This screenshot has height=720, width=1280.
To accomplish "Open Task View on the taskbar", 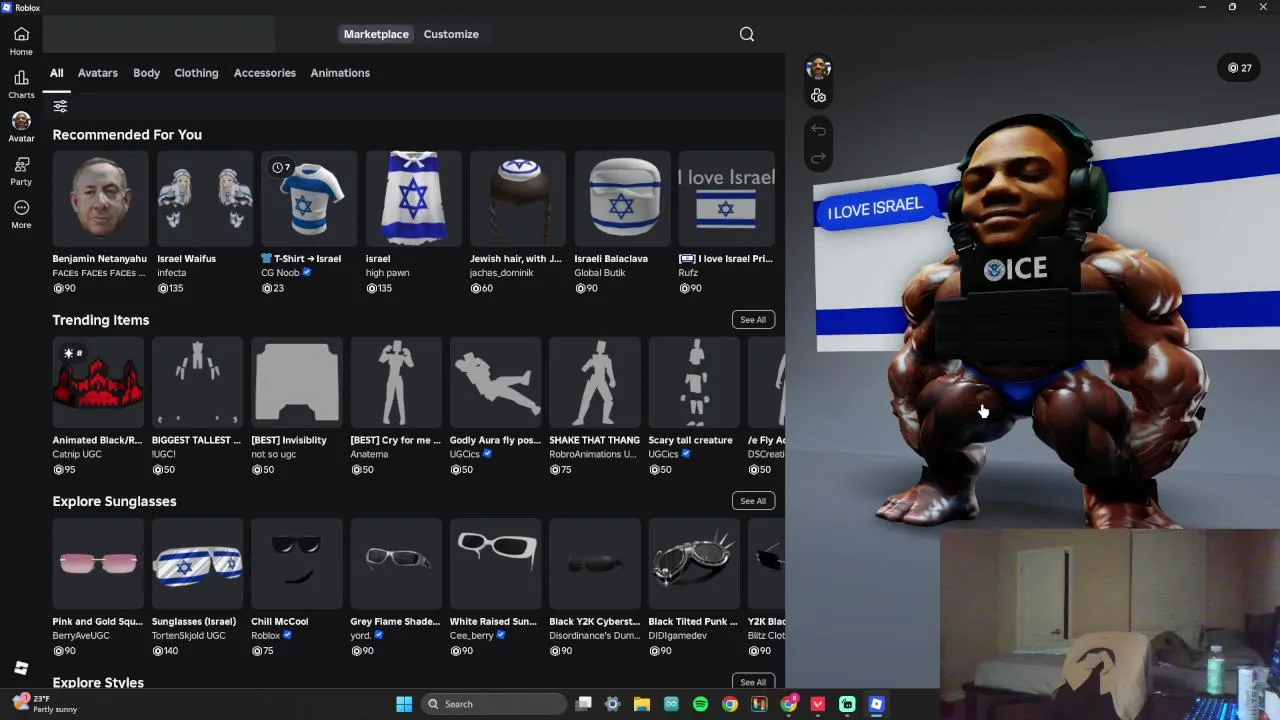I will pos(584,704).
